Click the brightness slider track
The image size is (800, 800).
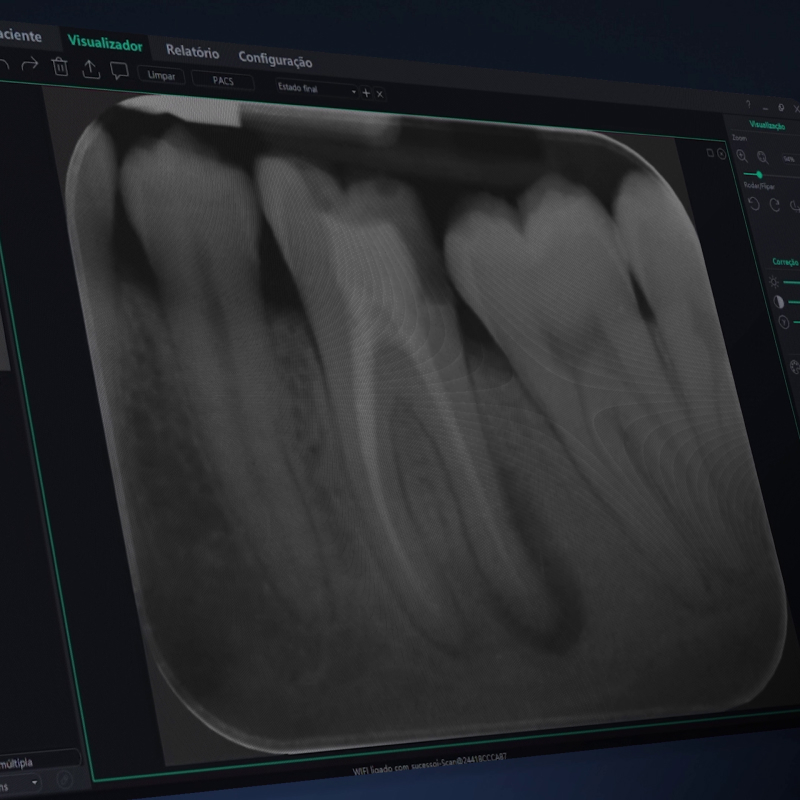[791, 282]
